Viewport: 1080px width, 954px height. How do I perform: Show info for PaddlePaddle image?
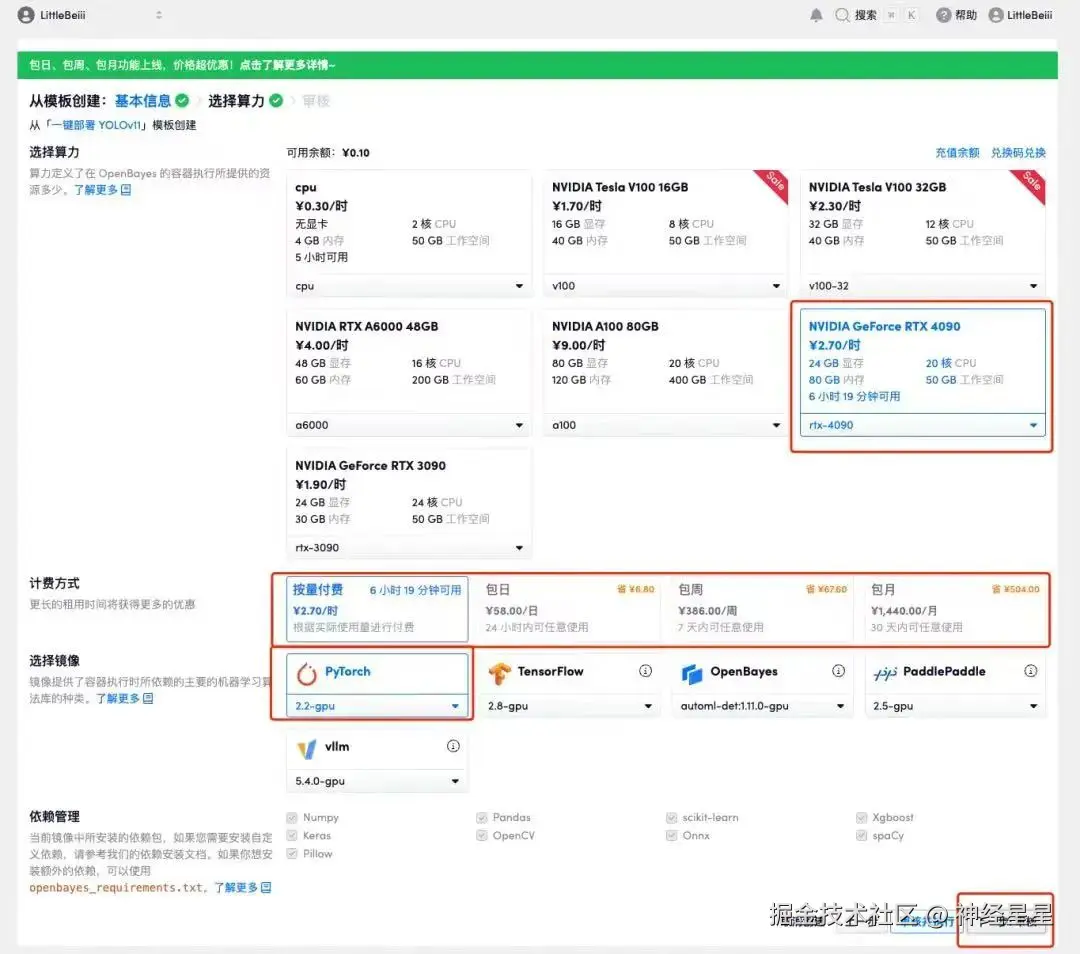coord(1030,671)
